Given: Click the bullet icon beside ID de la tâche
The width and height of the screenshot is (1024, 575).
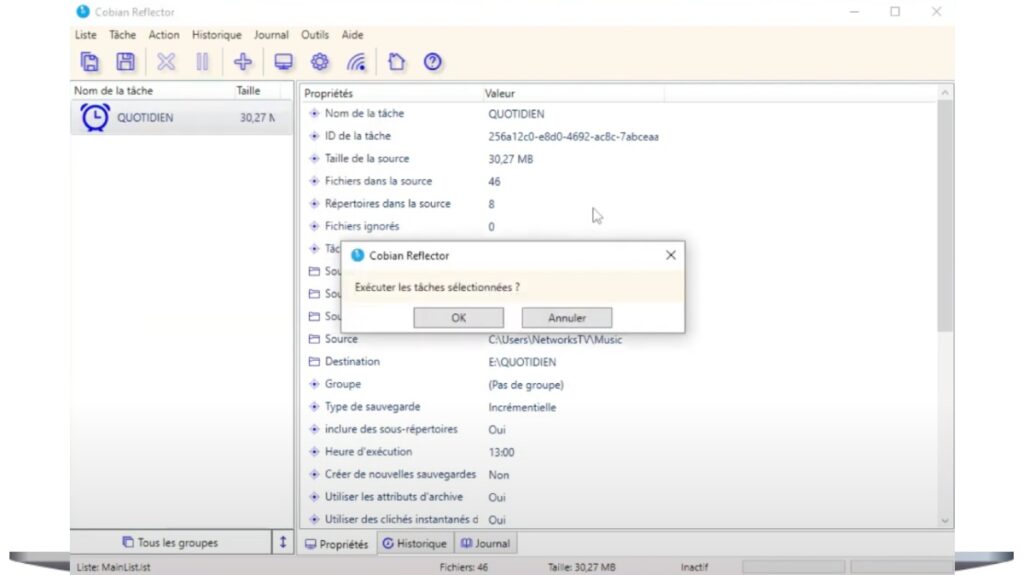Looking at the screenshot, I should [x=314, y=136].
